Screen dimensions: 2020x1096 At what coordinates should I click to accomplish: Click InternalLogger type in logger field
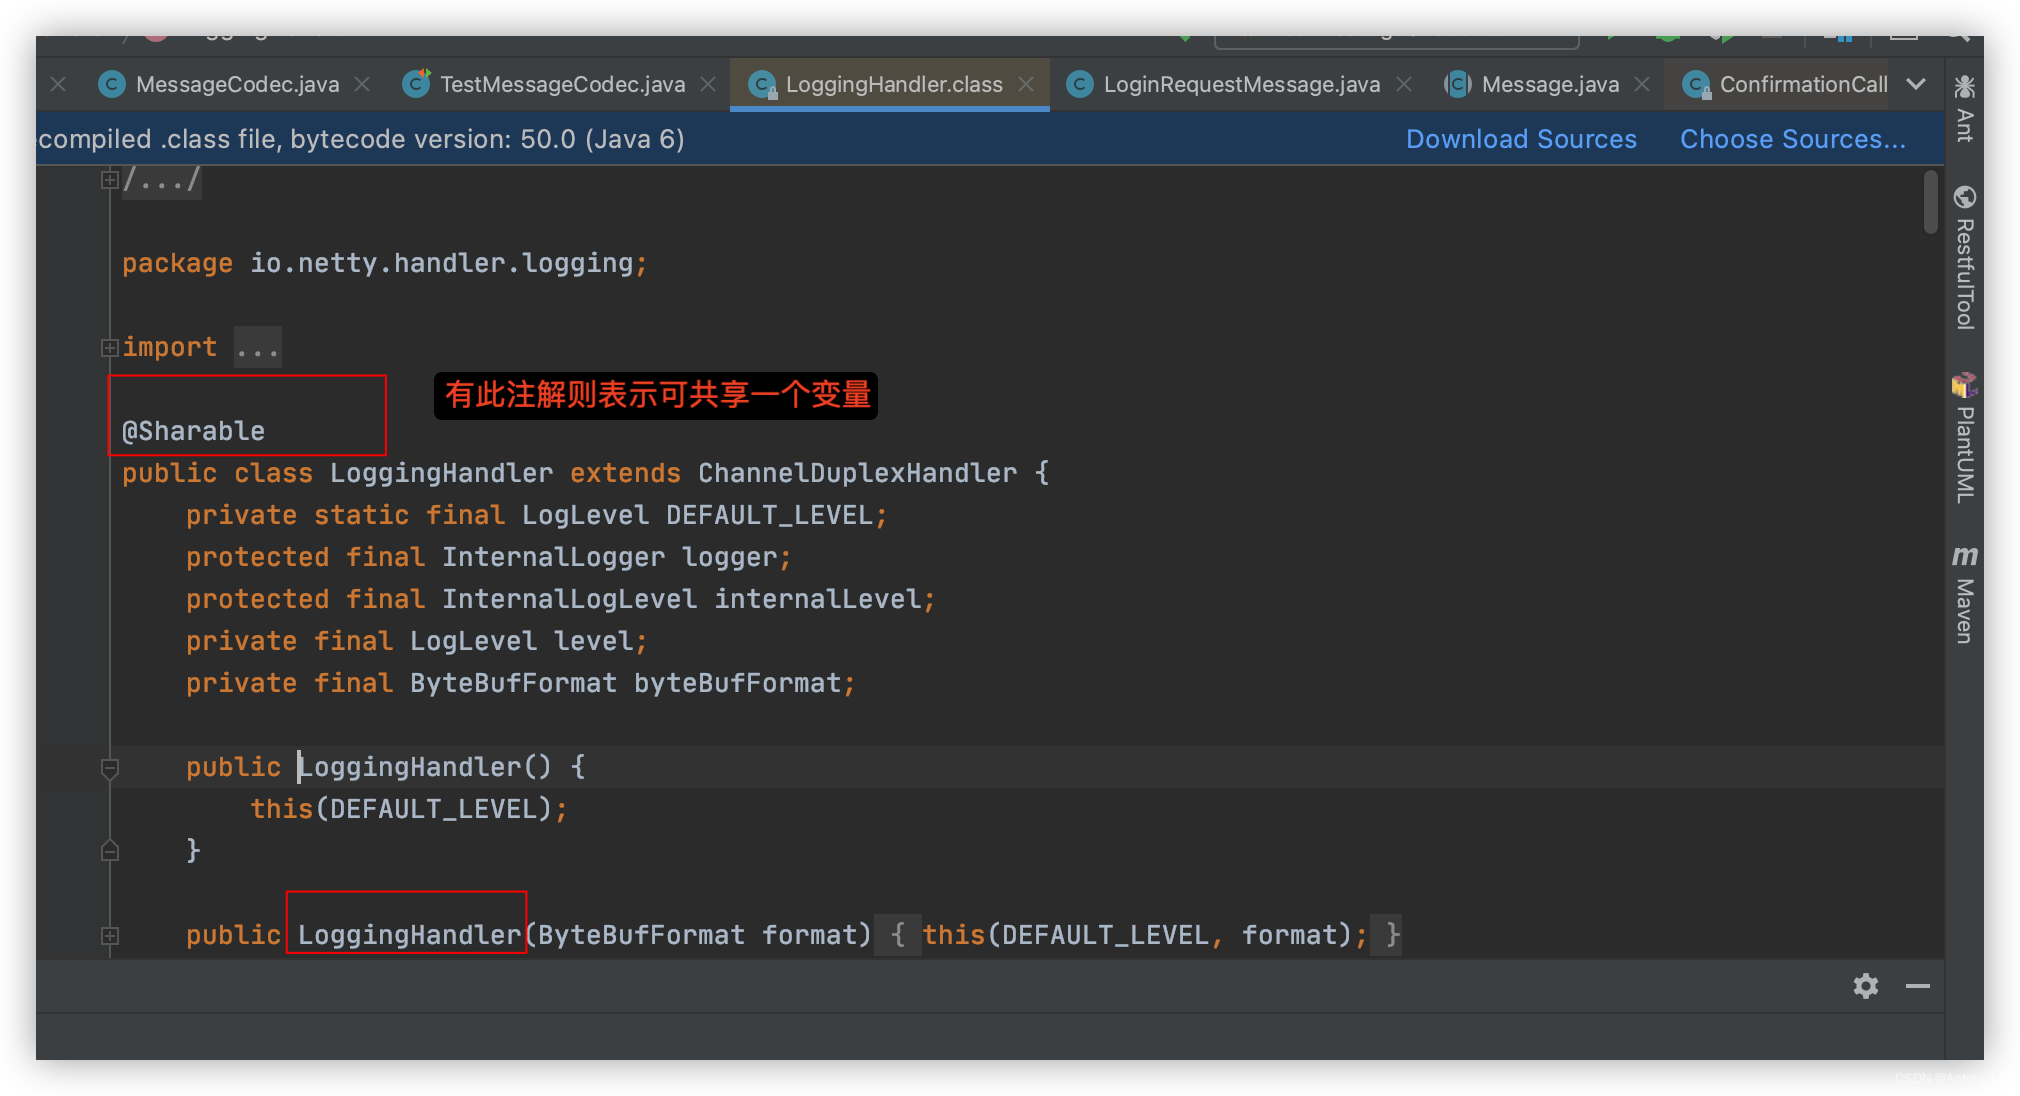(x=553, y=558)
